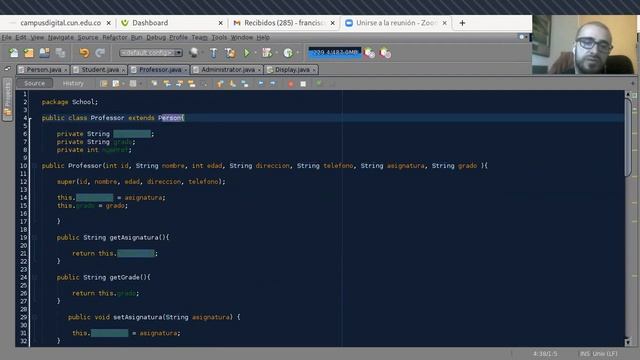640x360 pixels.
Task: Switch to the Student.java tab
Action: tap(100, 70)
